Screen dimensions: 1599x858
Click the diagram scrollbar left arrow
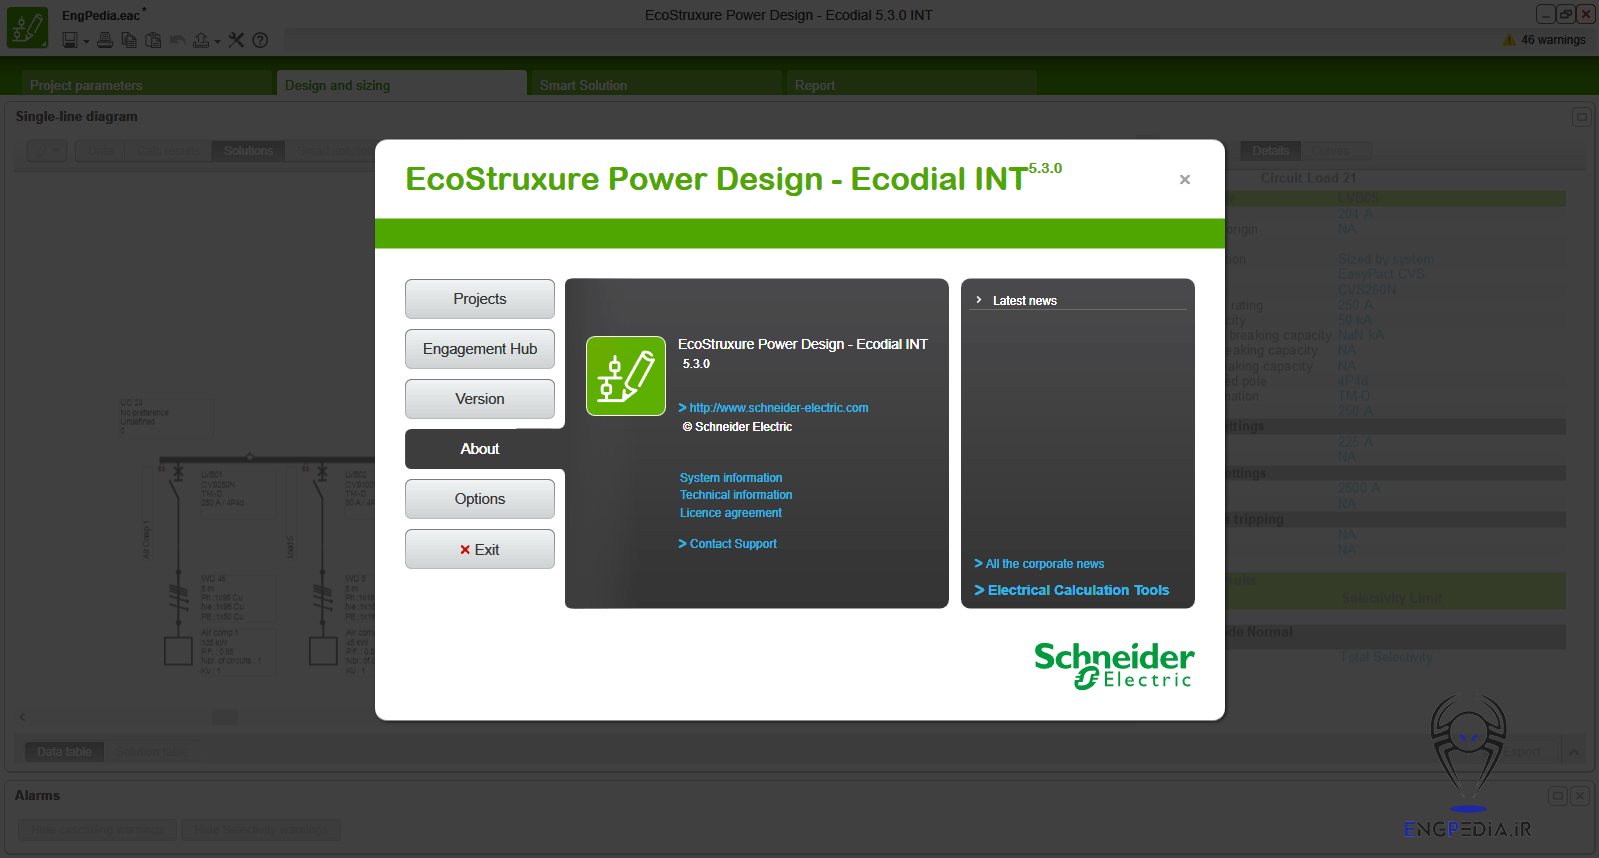click(x=22, y=717)
